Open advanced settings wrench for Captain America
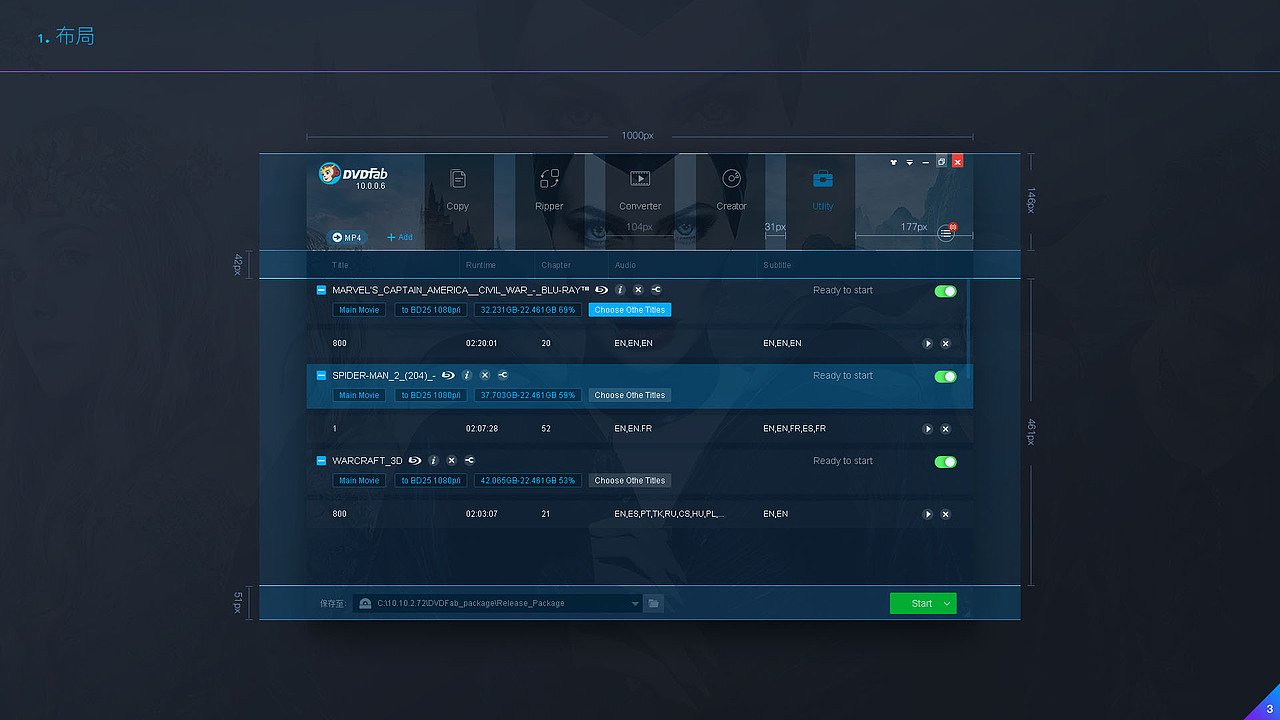1280x720 pixels. [656, 290]
